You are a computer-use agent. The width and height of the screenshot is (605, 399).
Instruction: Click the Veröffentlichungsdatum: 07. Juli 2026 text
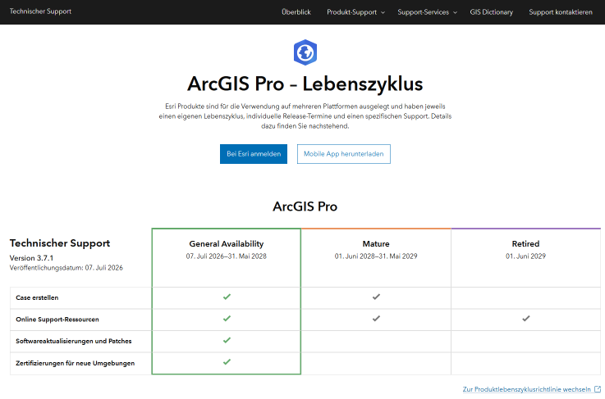pyautogui.click(x=66, y=268)
